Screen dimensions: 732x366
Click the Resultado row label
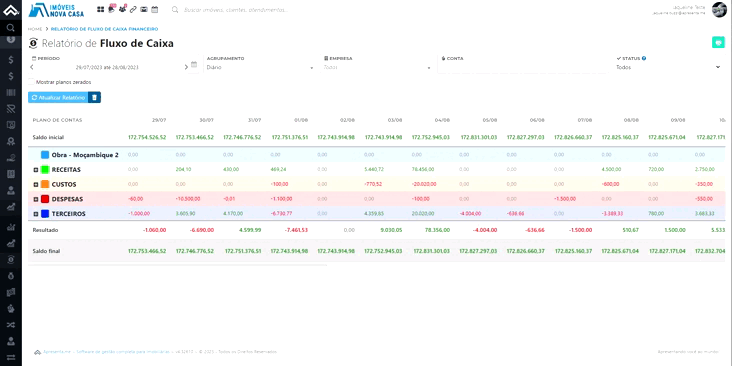pyautogui.click(x=45, y=230)
